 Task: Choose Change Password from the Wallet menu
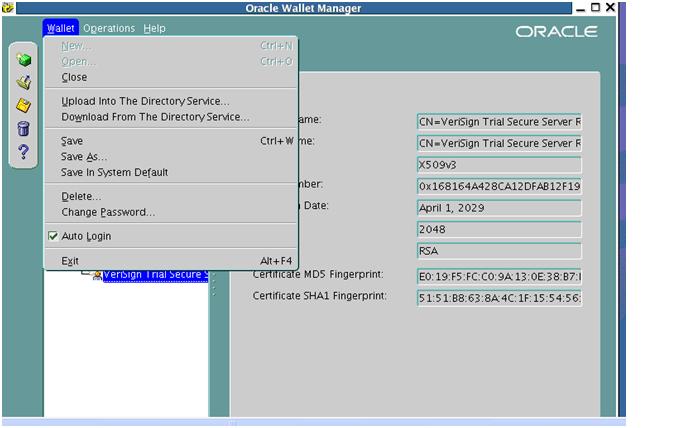(108, 212)
